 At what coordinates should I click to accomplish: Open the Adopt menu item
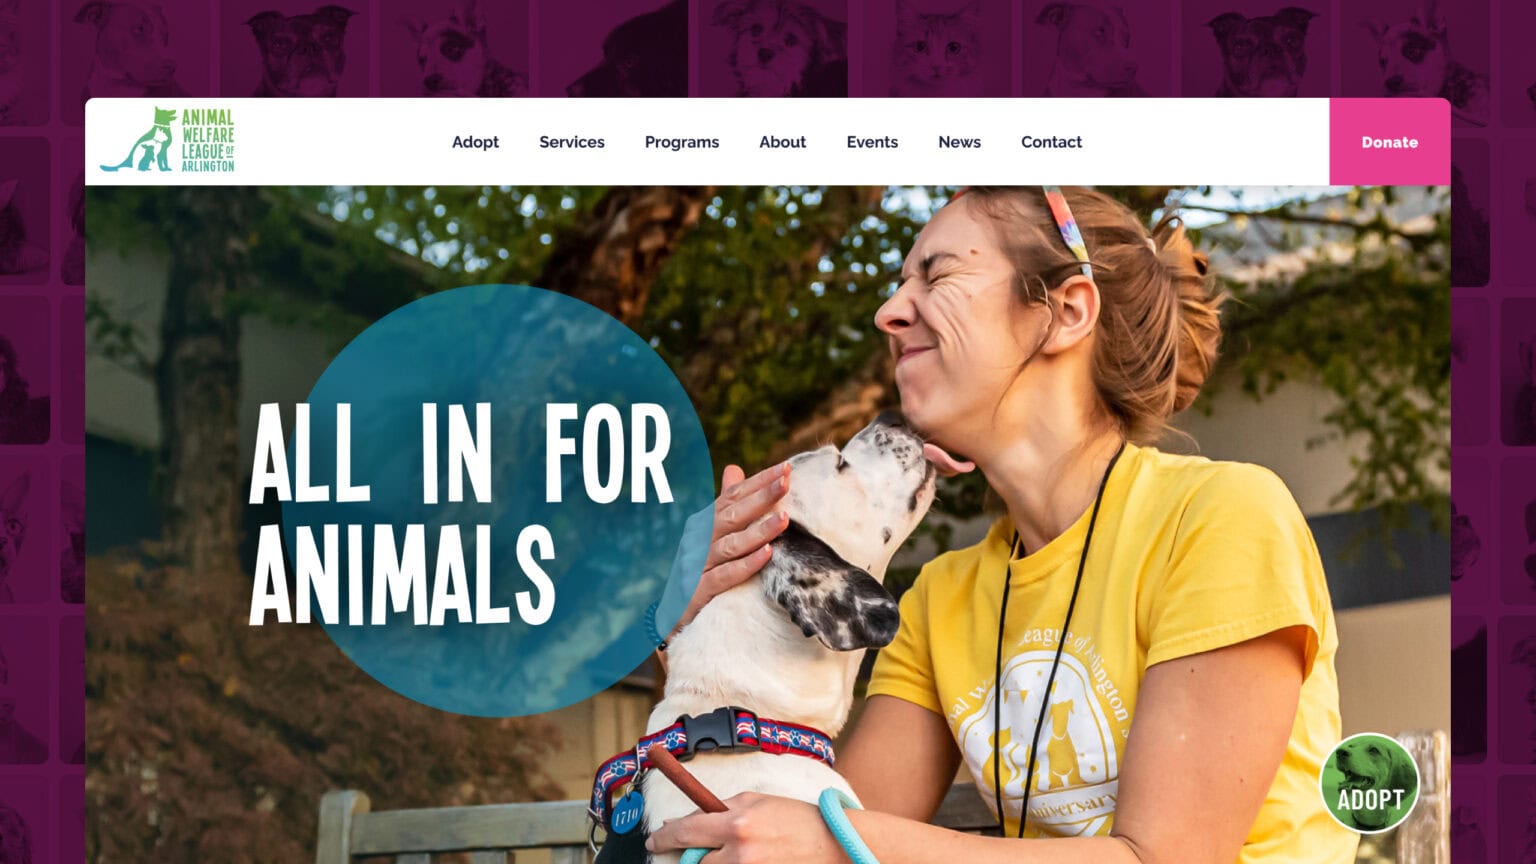point(475,142)
